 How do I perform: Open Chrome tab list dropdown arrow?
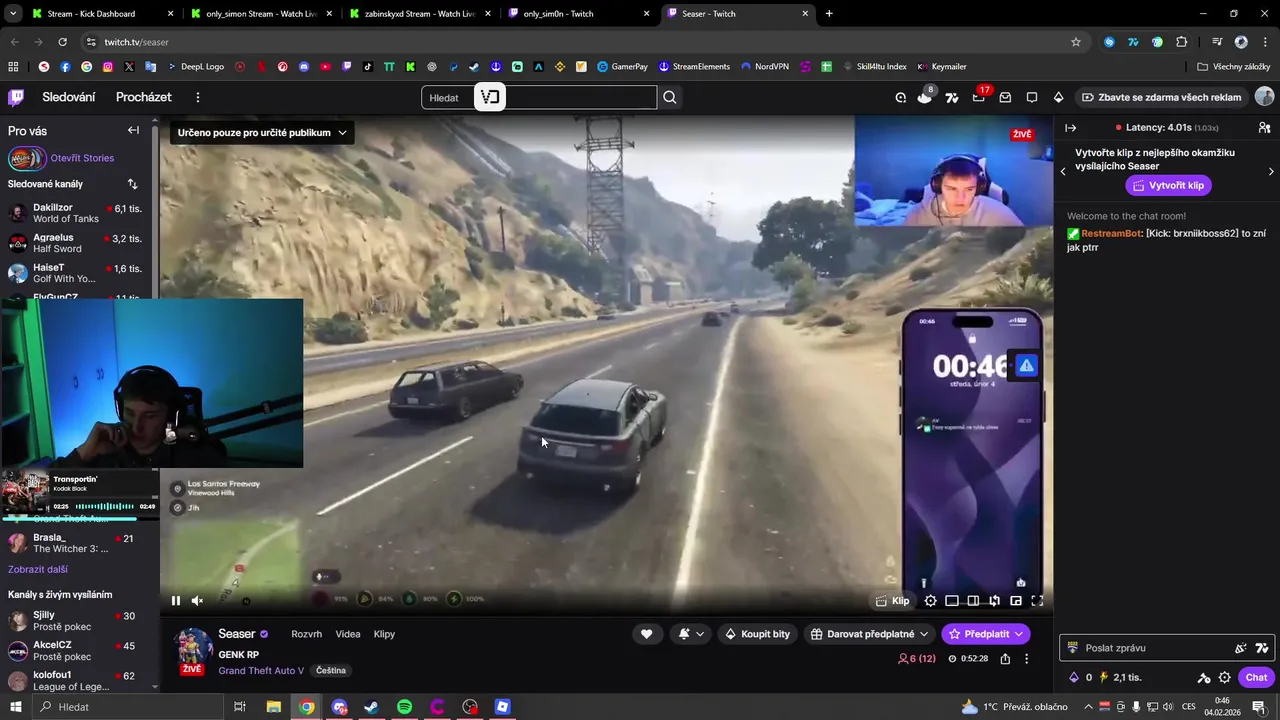13,14
